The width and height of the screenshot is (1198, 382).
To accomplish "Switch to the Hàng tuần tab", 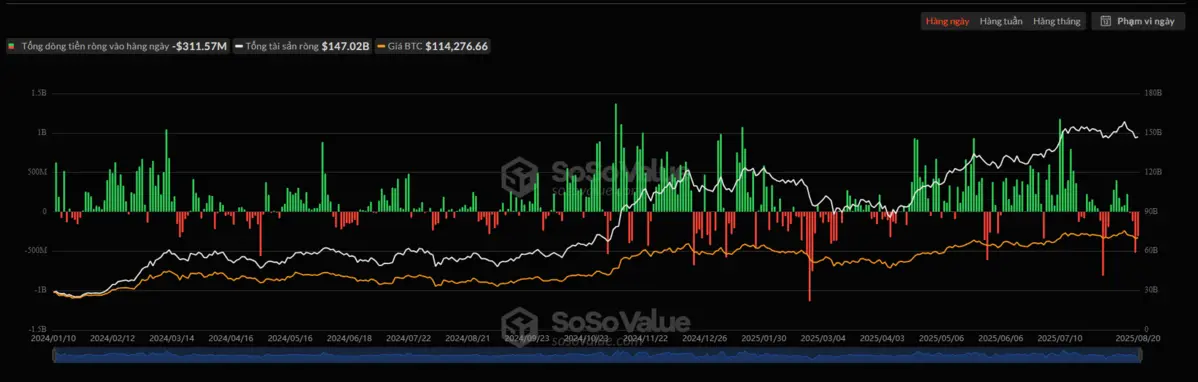I will pyautogui.click(x=1001, y=21).
